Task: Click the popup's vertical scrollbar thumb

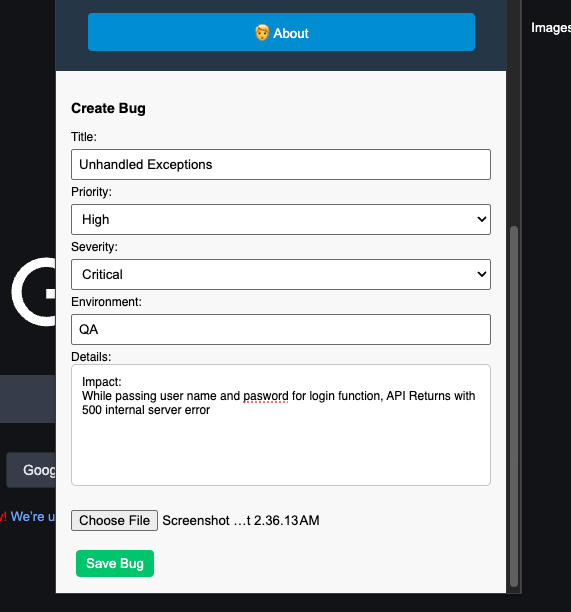Action: (514, 406)
